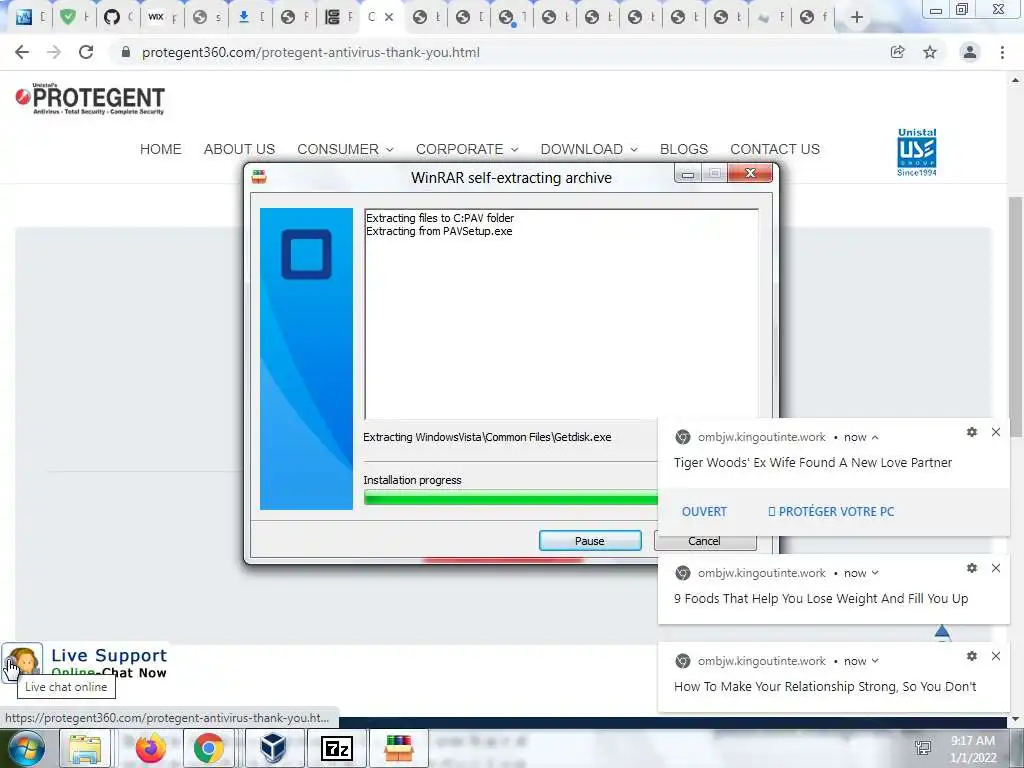Viewport: 1024px width, 768px height.
Task: Click 'Extracting from PAVSetup.exe' log line
Action: 439,231
